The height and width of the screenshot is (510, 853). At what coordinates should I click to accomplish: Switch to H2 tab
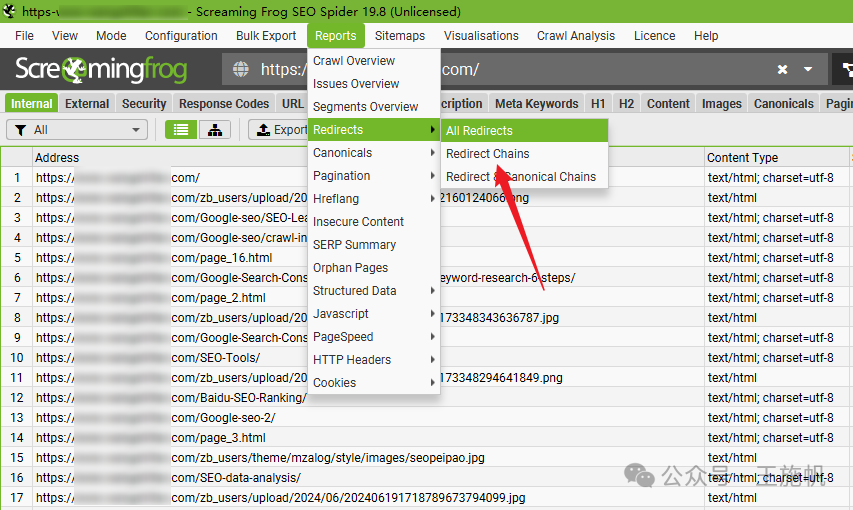pos(626,103)
